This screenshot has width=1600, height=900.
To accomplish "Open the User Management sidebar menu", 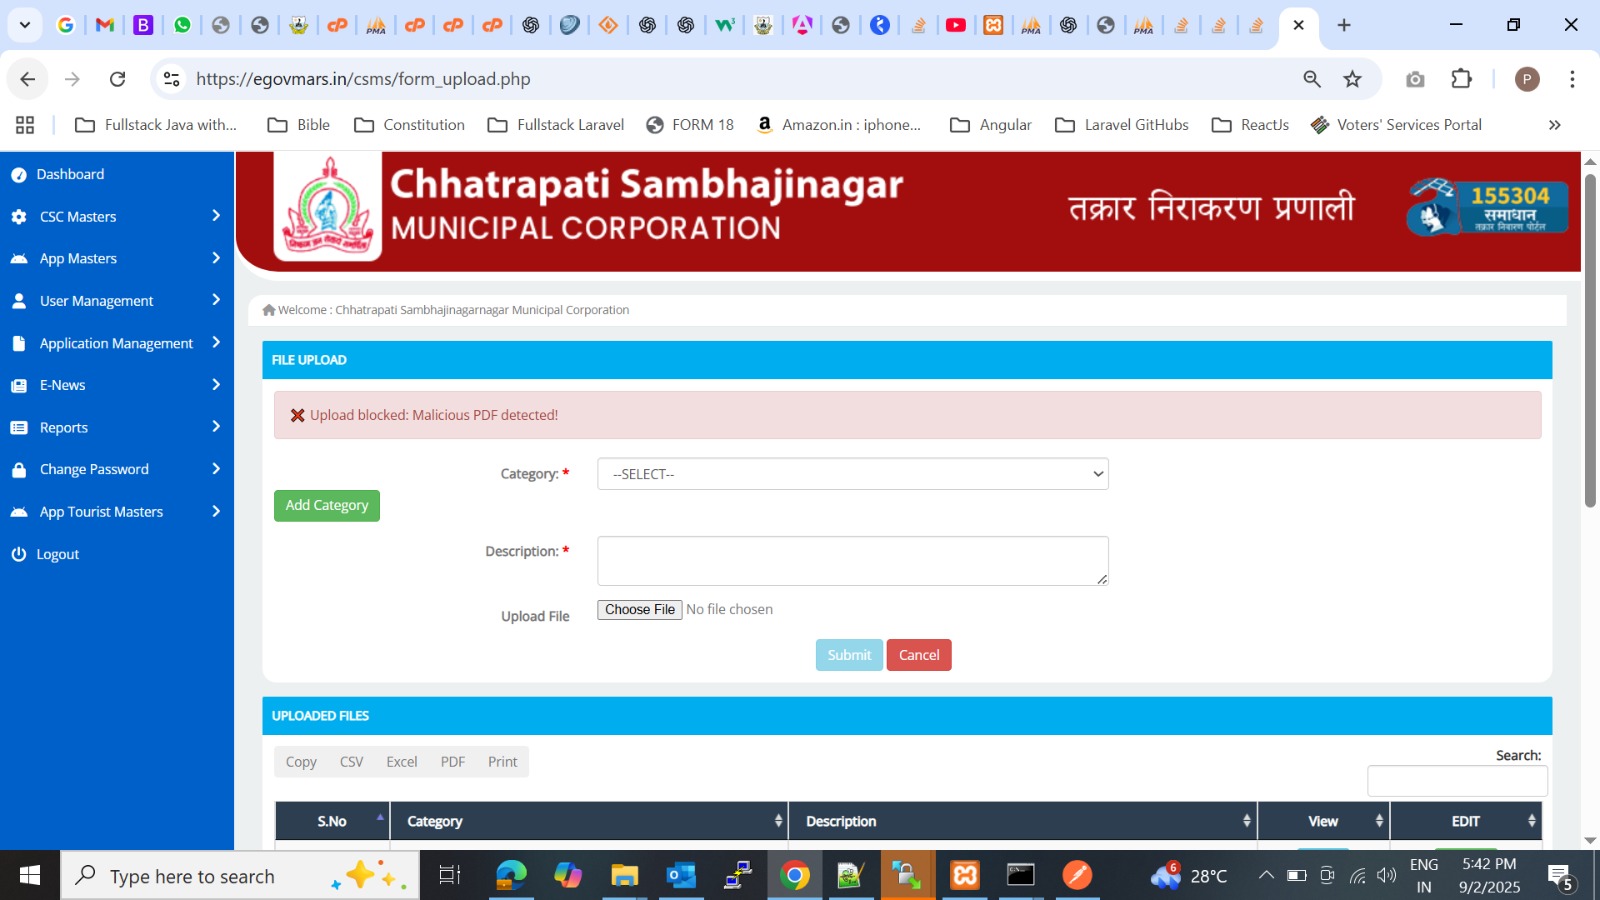I will pos(96,301).
